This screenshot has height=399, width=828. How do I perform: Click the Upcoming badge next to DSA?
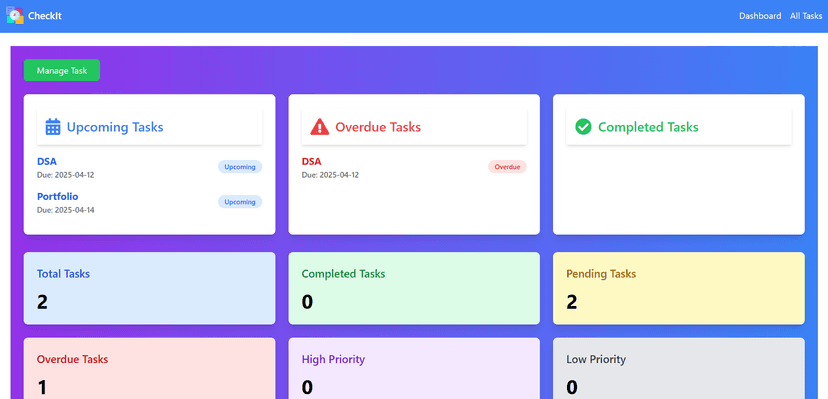coord(240,167)
